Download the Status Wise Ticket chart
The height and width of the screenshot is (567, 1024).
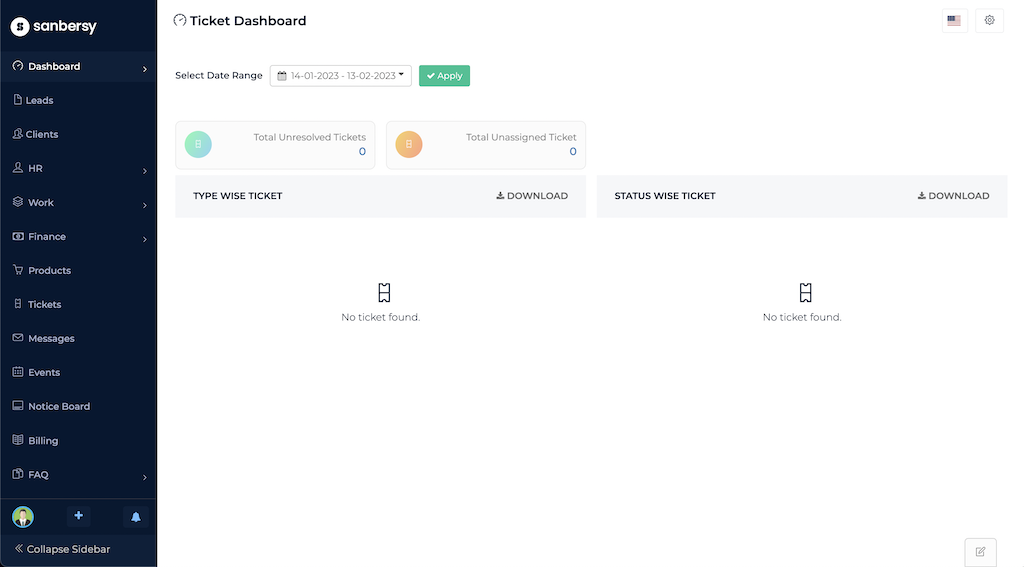click(x=953, y=196)
